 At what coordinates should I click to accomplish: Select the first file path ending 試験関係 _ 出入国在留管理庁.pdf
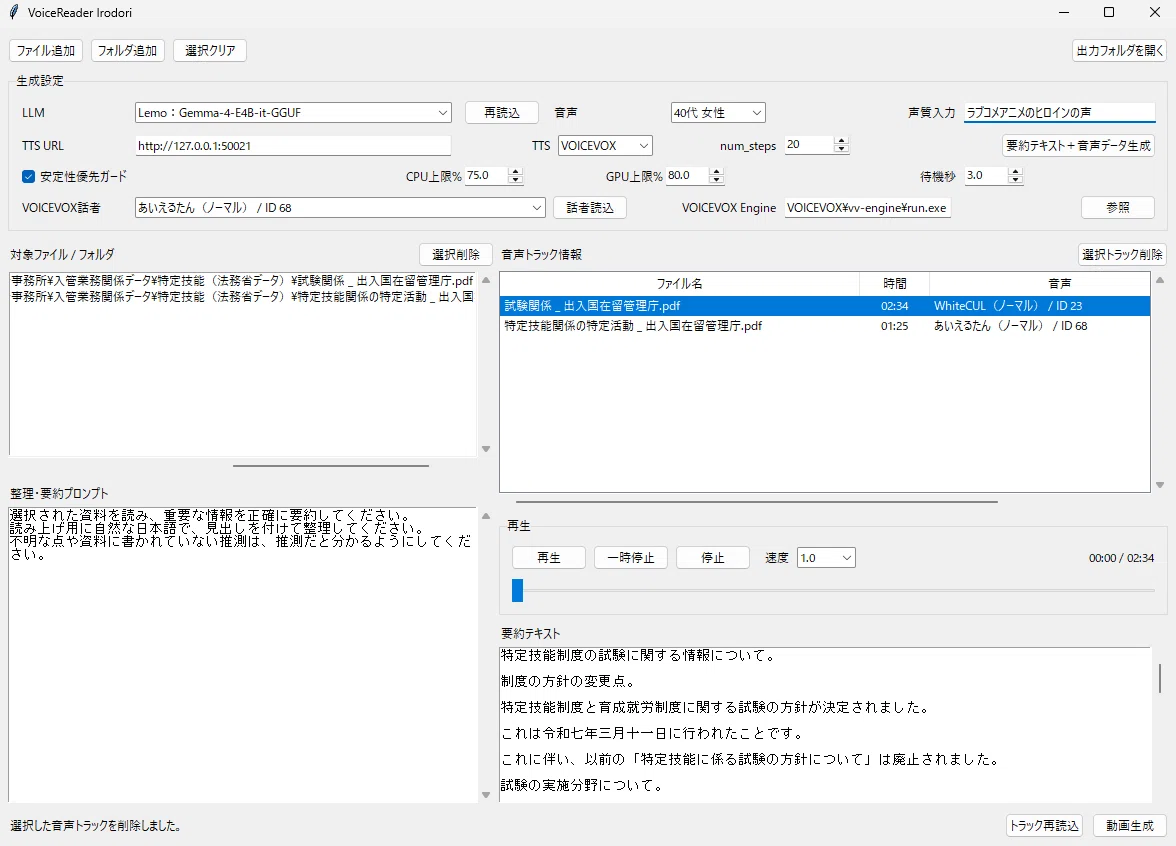(x=243, y=280)
